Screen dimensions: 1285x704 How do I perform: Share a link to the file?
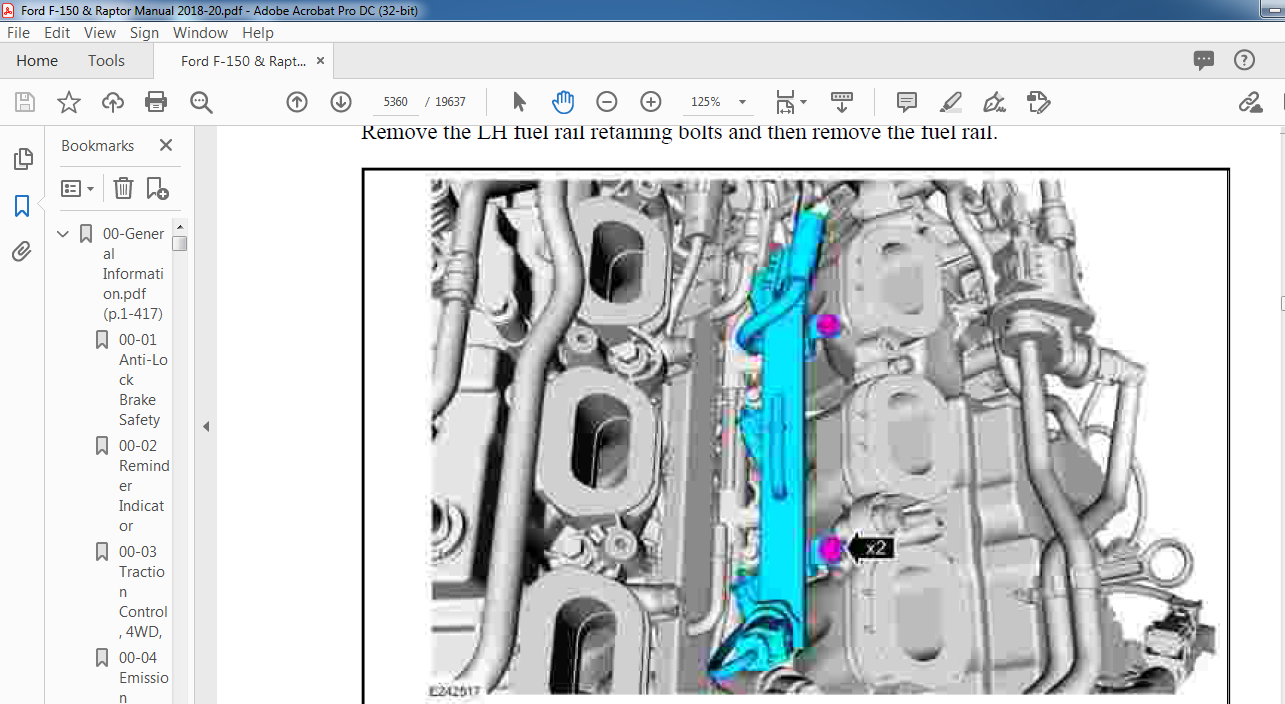[x=1250, y=102]
